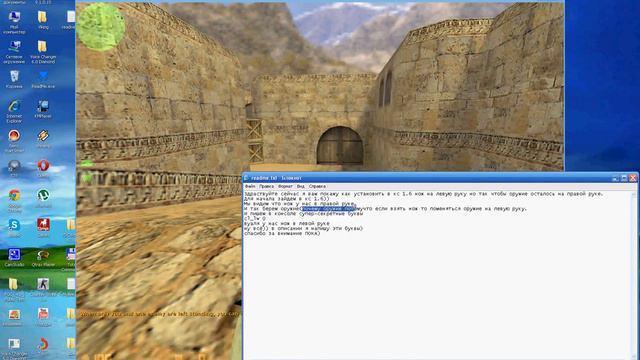Open the ReadMe.exe desktop shortcut
The height and width of the screenshot is (360, 640).
[x=43, y=79]
